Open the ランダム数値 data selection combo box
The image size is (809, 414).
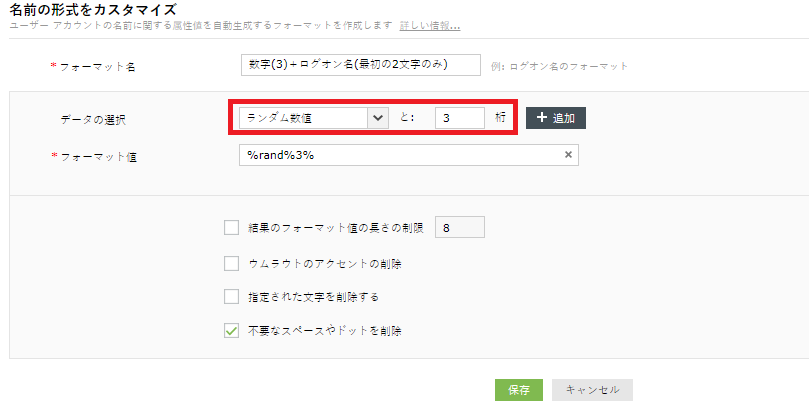tap(303, 118)
